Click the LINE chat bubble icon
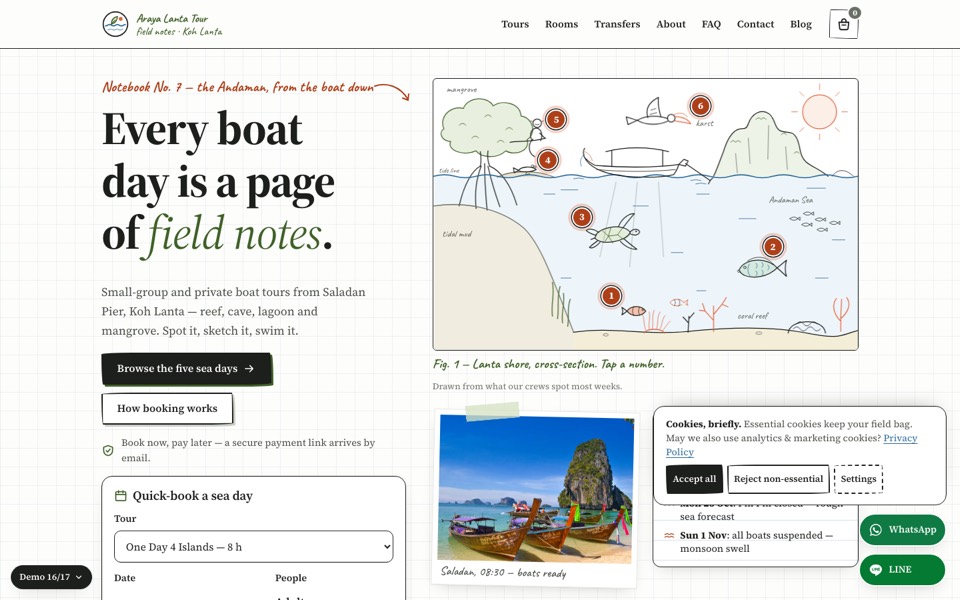The height and width of the screenshot is (600, 960). (876, 569)
